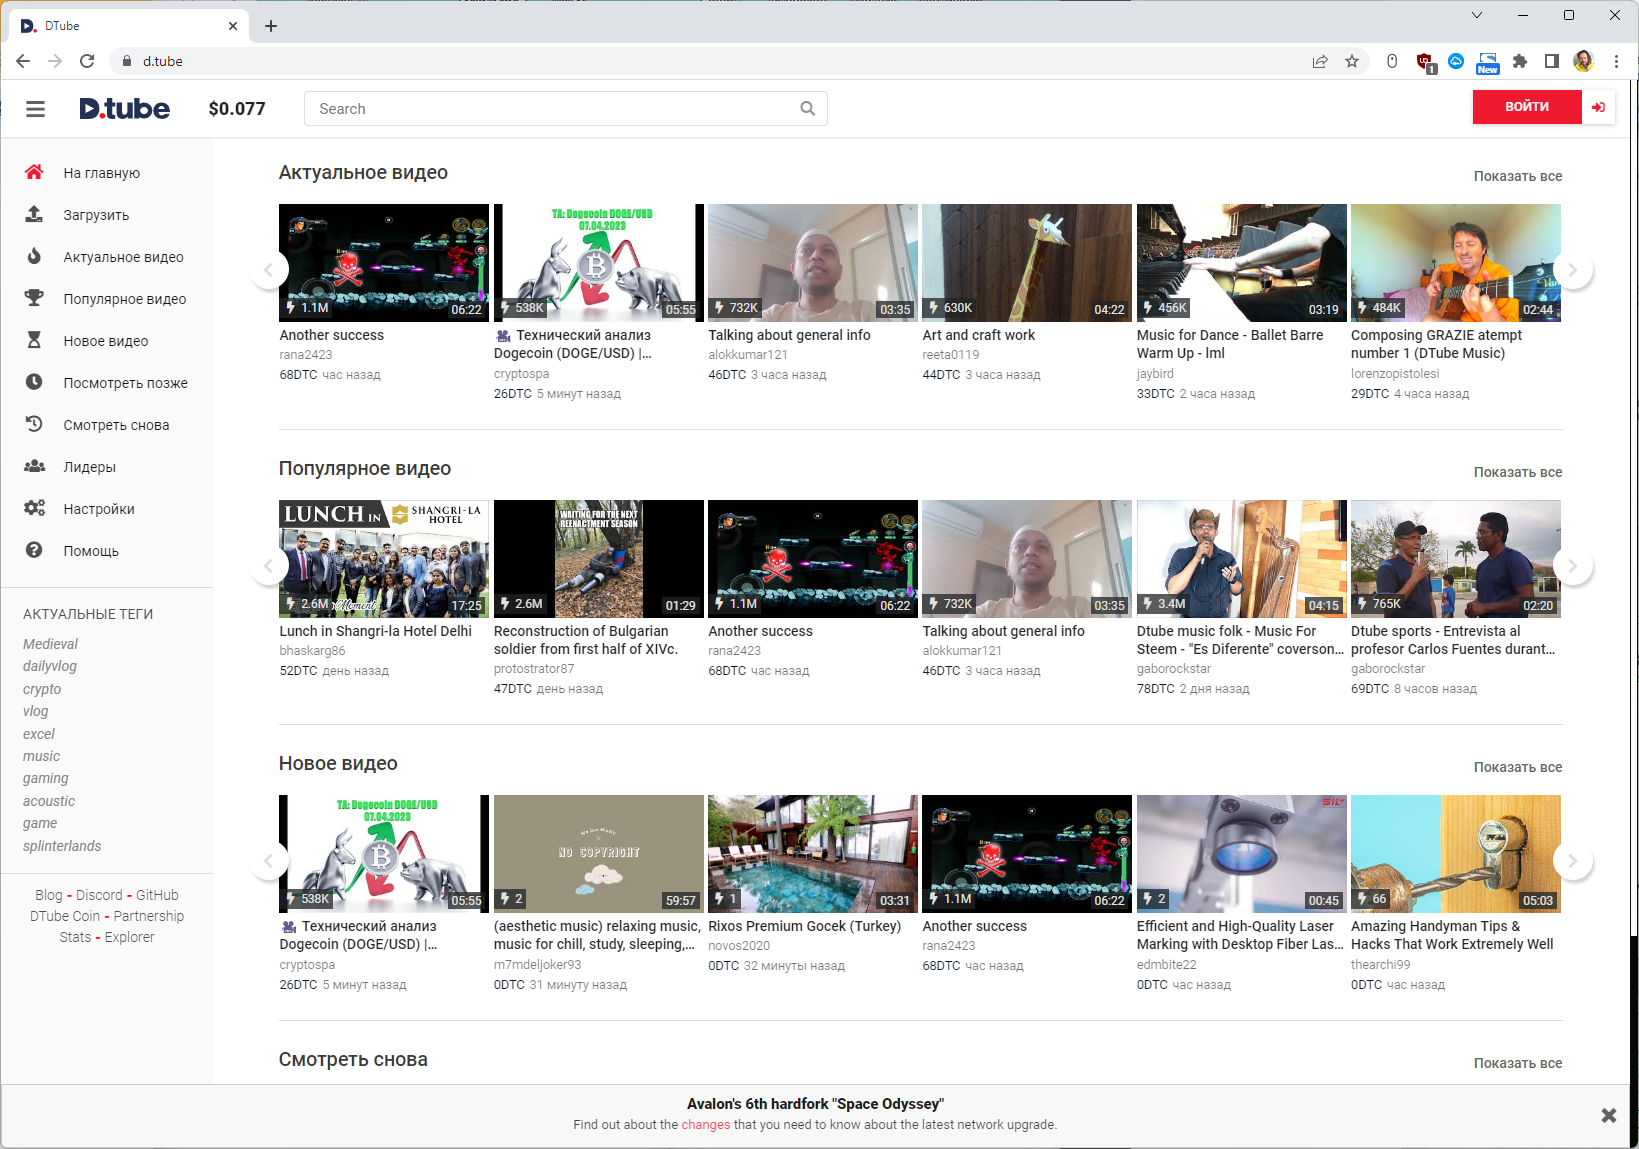Click the login arrow icon next to ВОЙТИ
The height and width of the screenshot is (1149, 1639).
click(1598, 107)
